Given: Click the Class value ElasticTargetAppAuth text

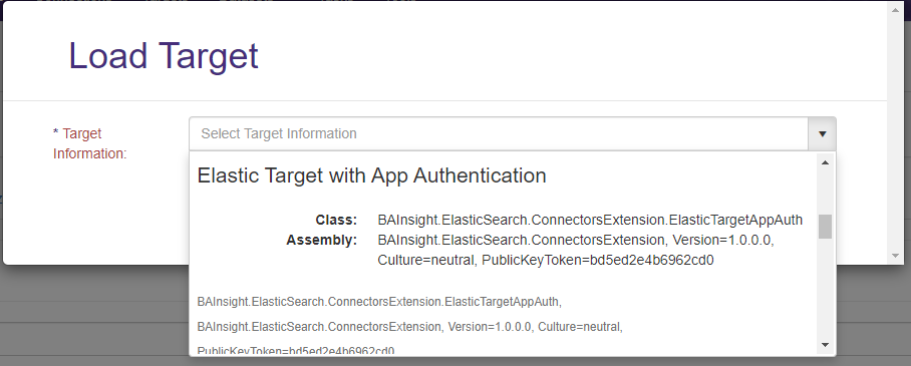Looking at the screenshot, I should [x=590, y=220].
